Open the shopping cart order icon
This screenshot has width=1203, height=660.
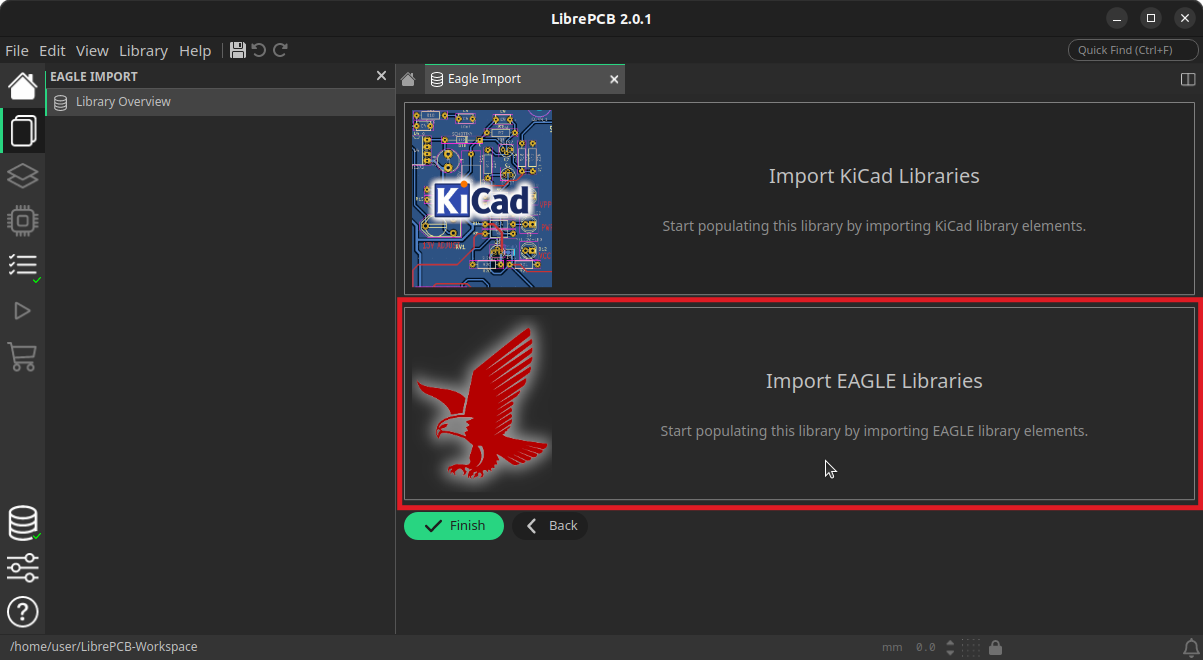tap(22, 356)
